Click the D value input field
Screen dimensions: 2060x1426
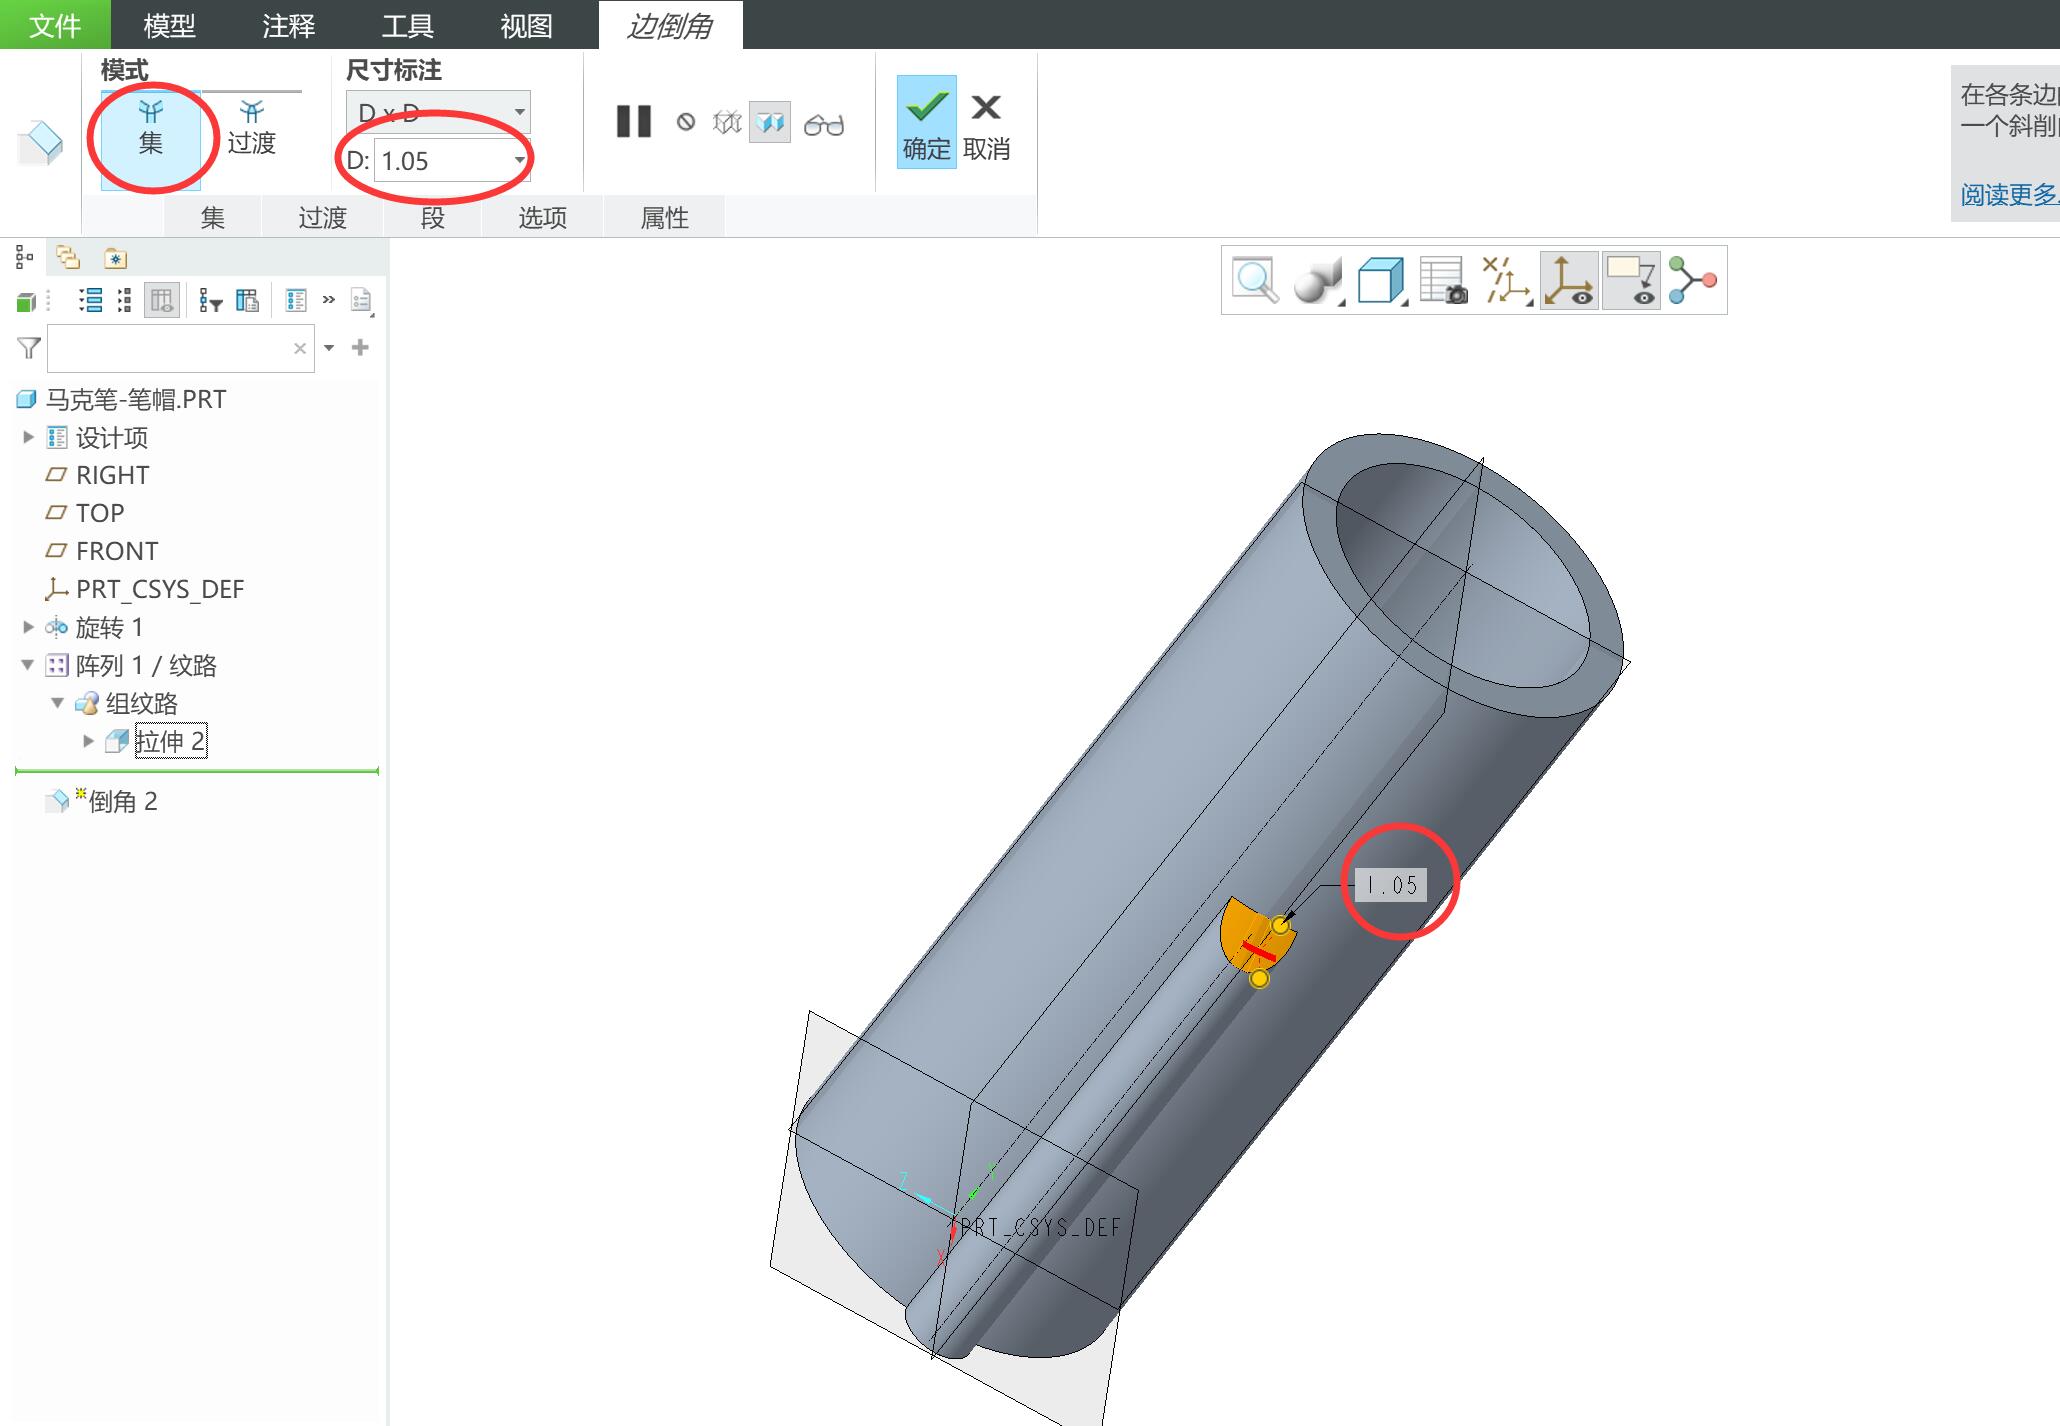click(452, 161)
